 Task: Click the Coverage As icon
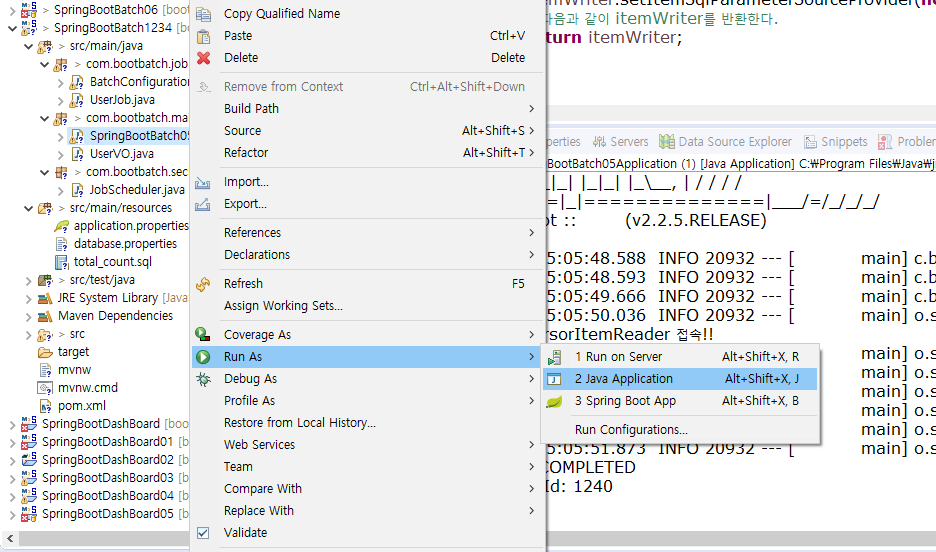point(203,335)
